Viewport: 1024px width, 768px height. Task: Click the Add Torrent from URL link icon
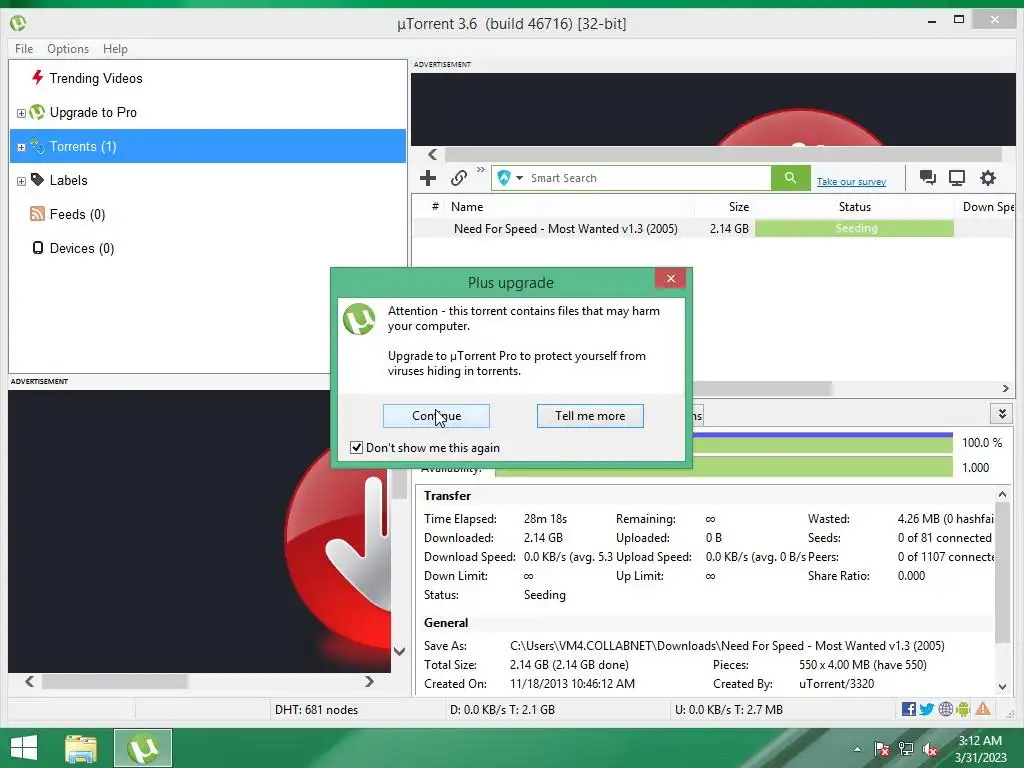pos(458,178)
